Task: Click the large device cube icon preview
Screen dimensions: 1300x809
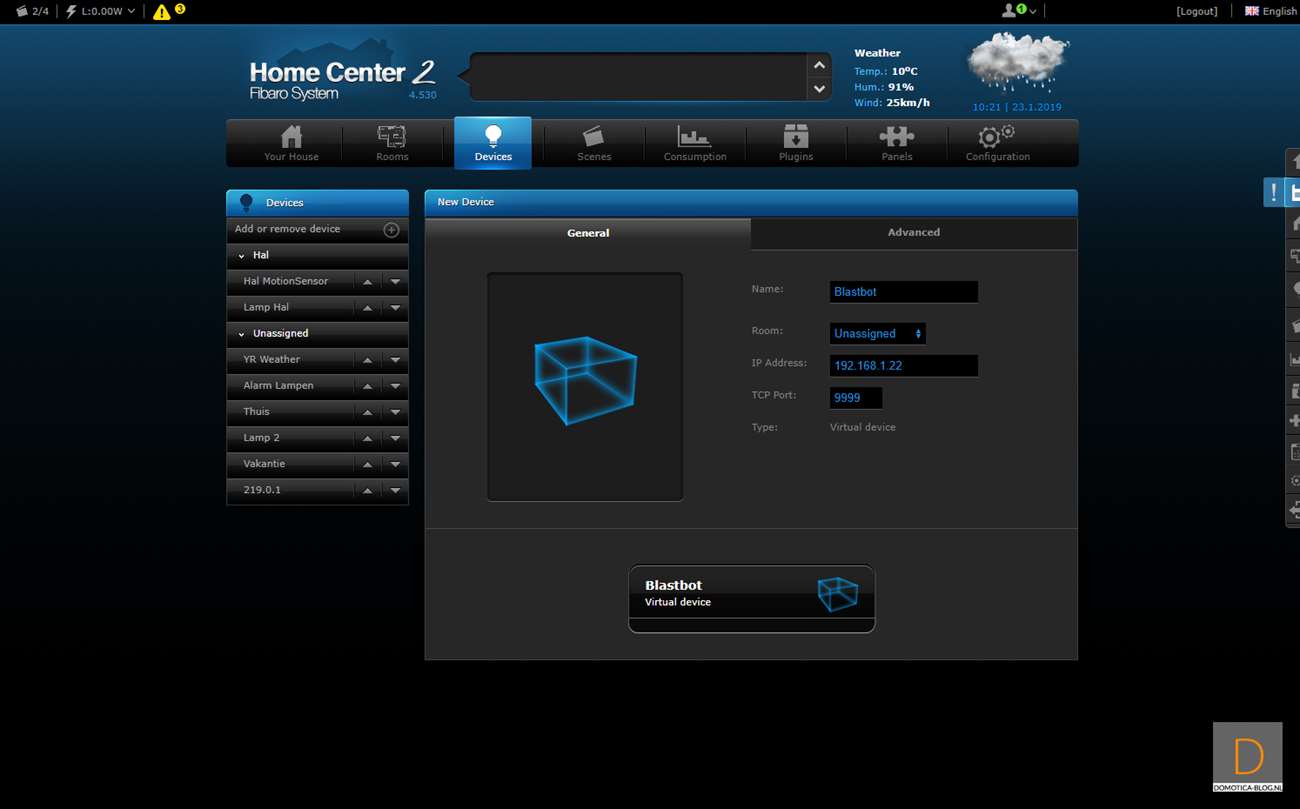Action: tap(585, 386)
